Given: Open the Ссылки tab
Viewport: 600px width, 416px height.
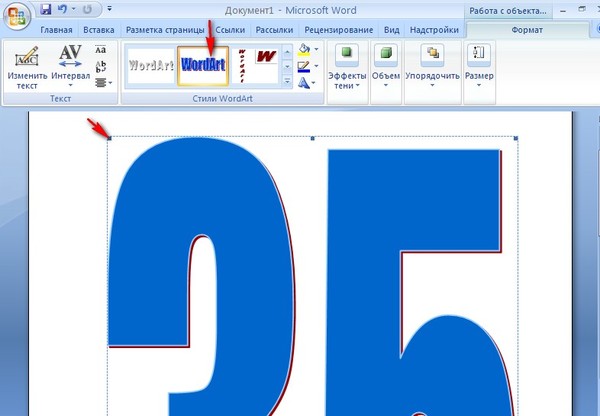Looking at the screenshot, I should [230, 30].
